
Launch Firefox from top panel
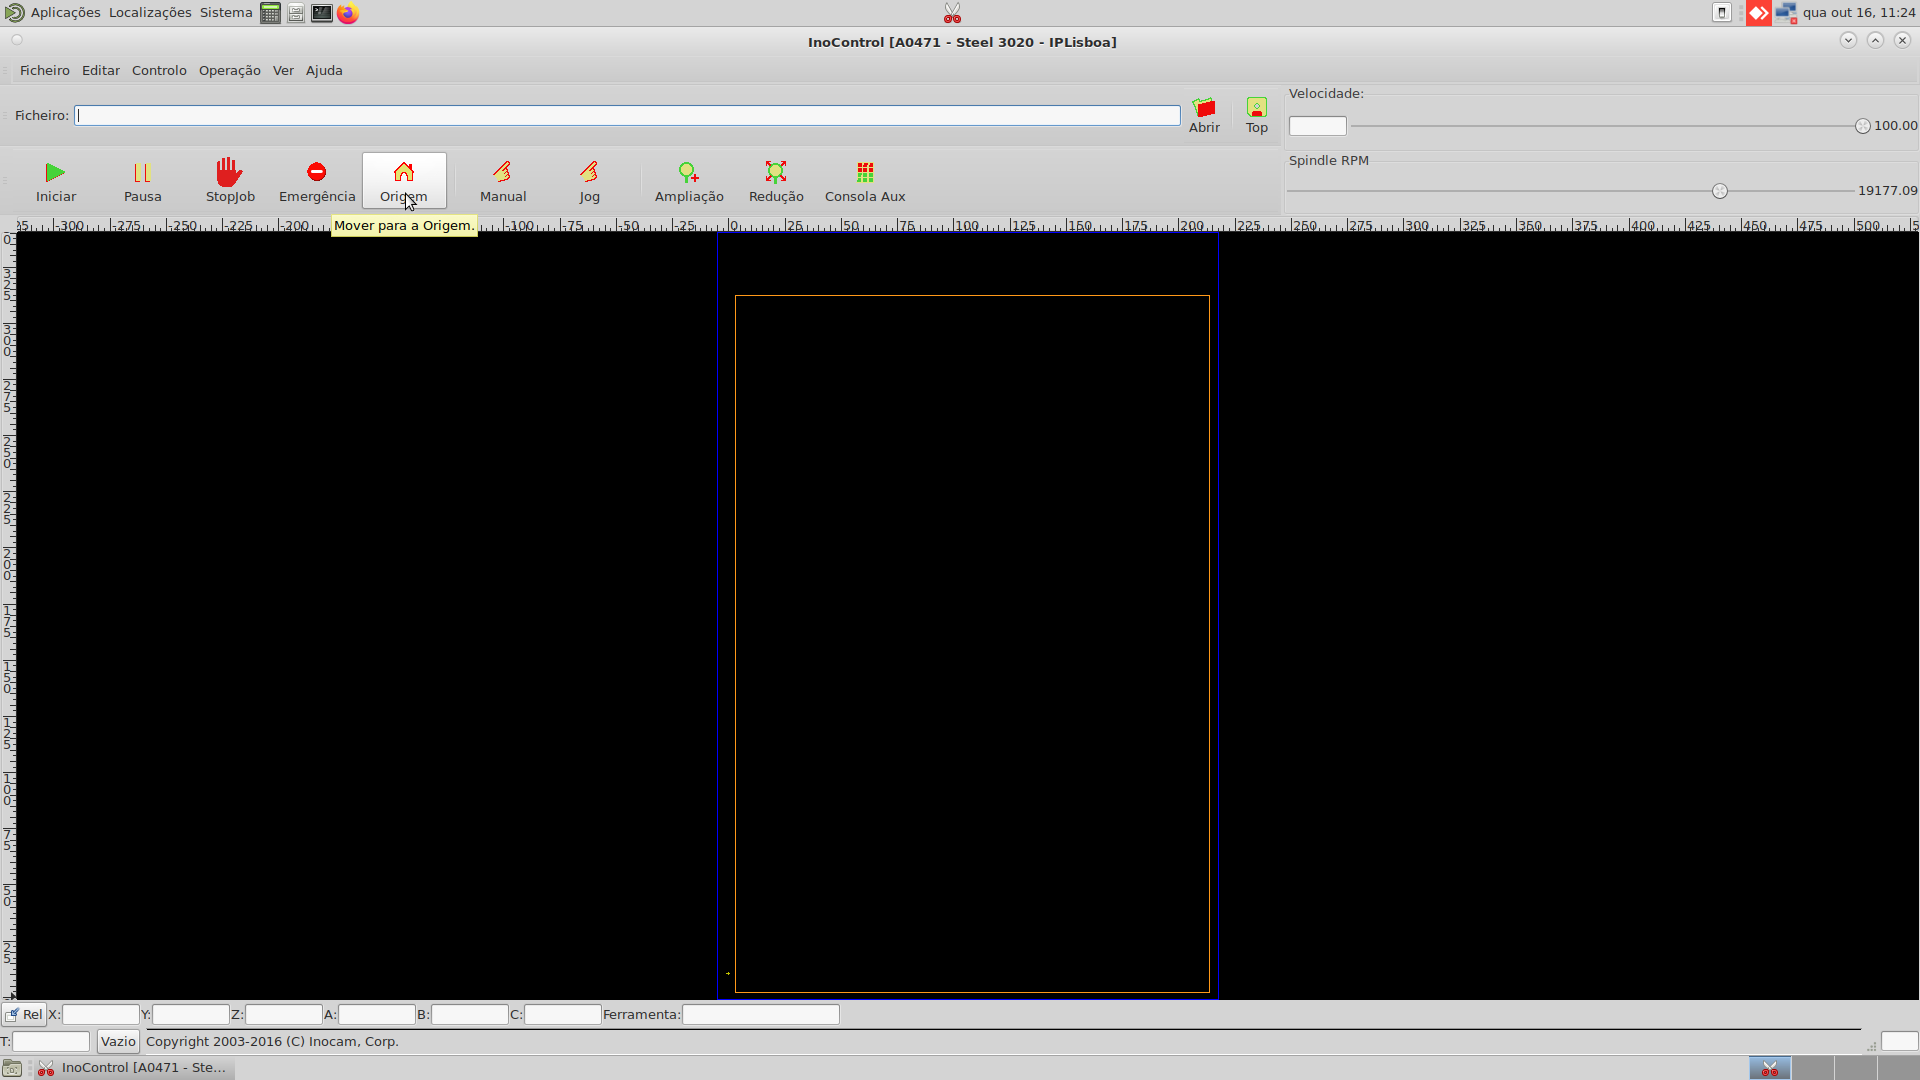coord(348,13)
